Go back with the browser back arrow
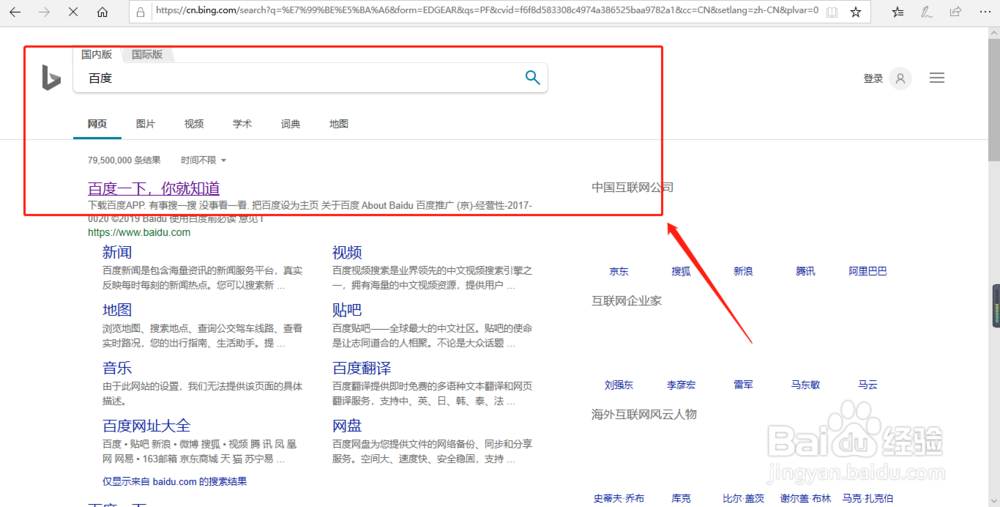 click(15, 11)
